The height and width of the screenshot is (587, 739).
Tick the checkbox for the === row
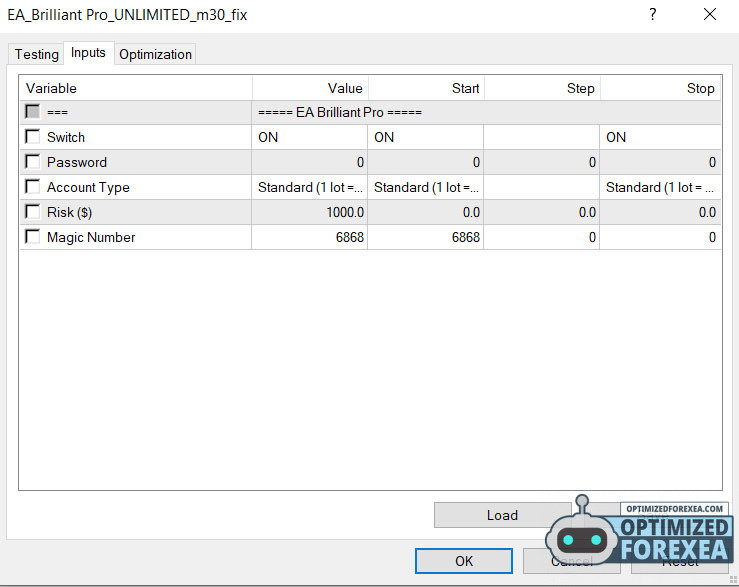(33, 112)
